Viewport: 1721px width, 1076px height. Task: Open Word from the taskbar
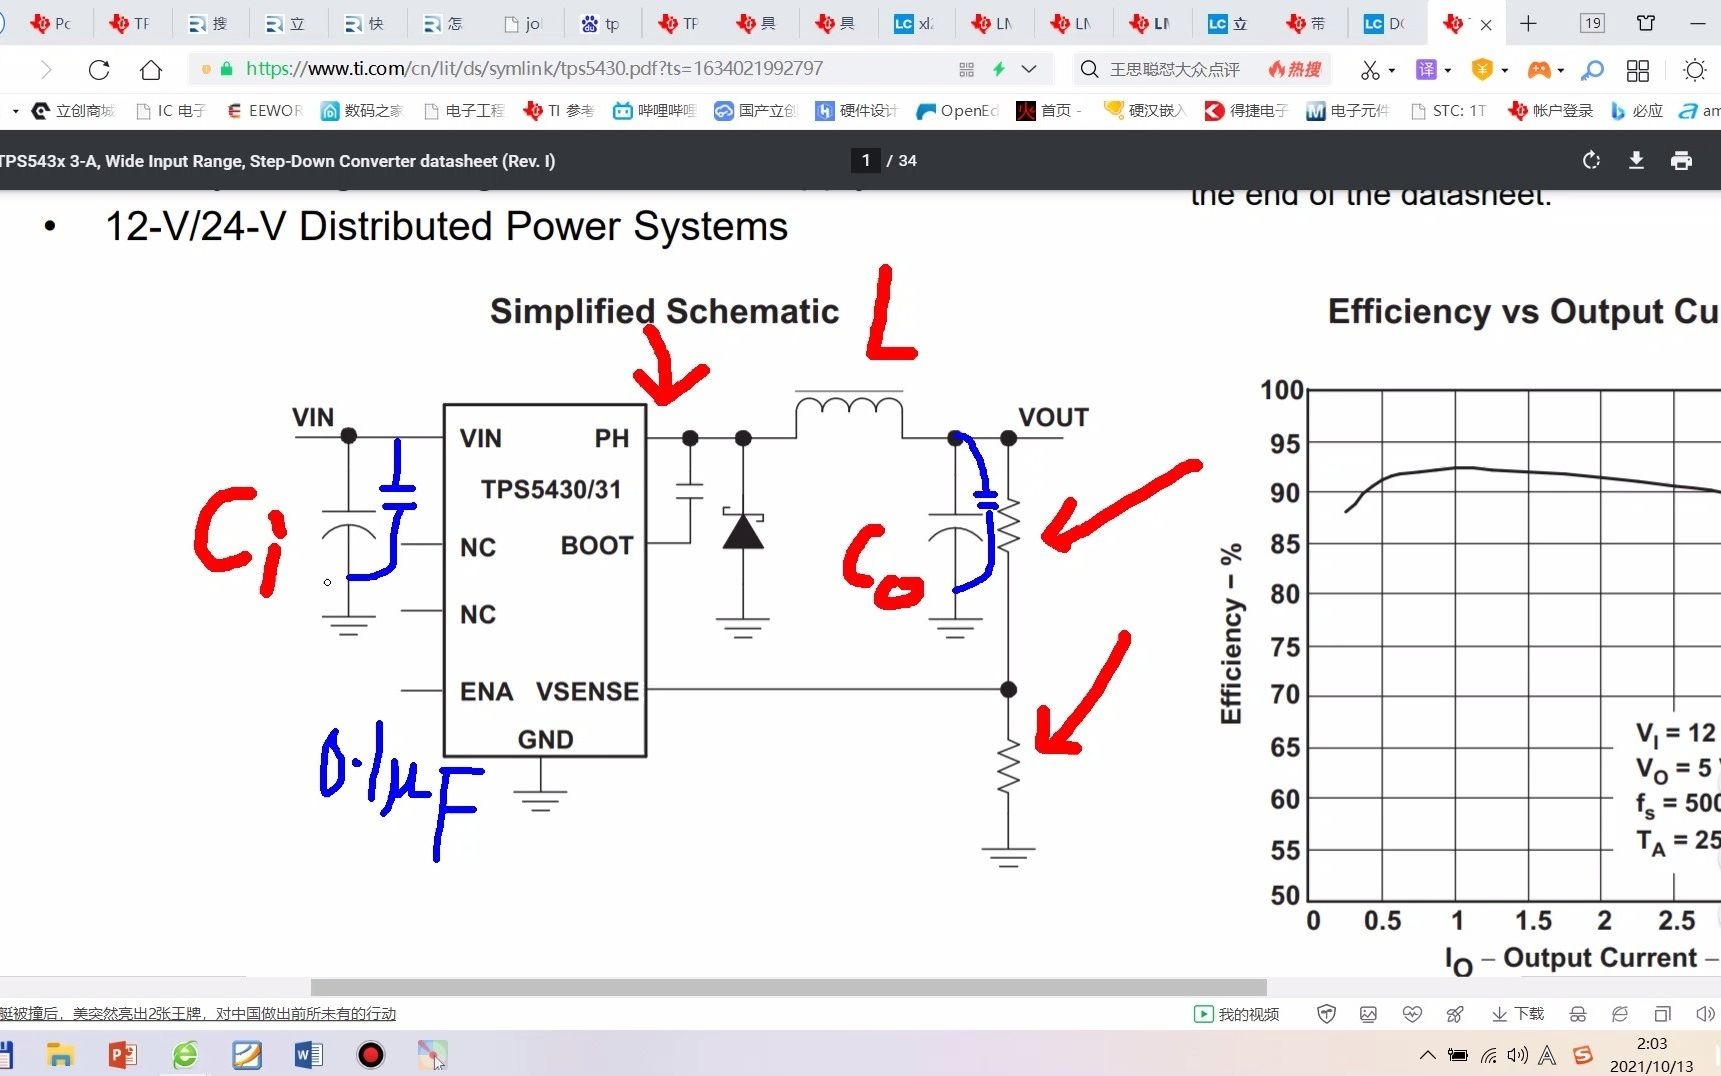click(309, 1054)
